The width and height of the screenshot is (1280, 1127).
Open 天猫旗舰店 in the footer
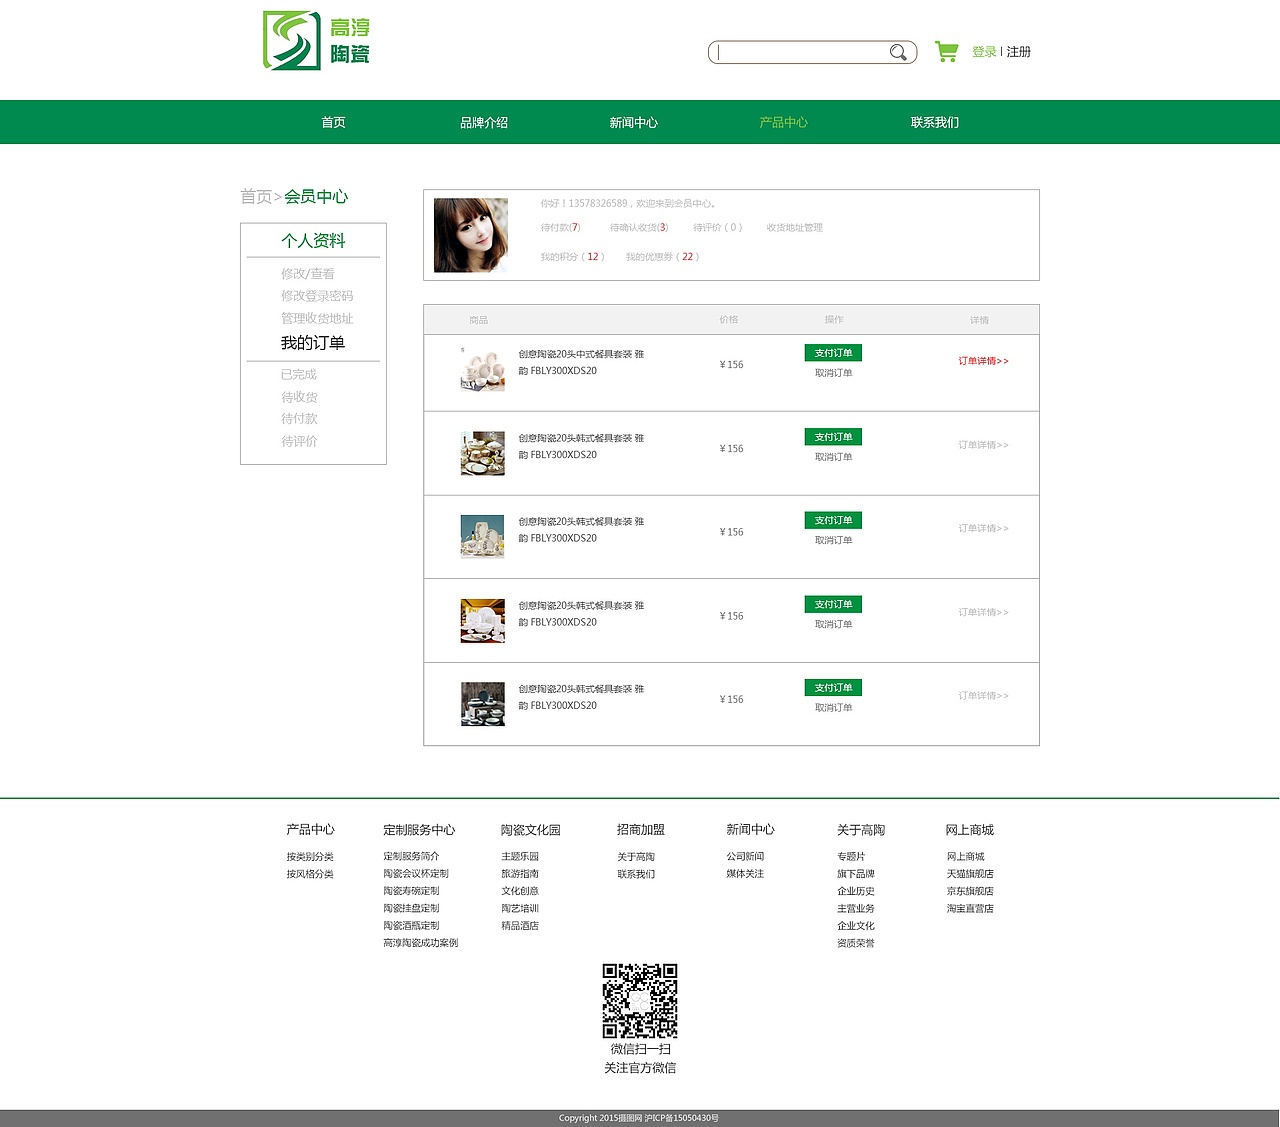click(968, 873)
